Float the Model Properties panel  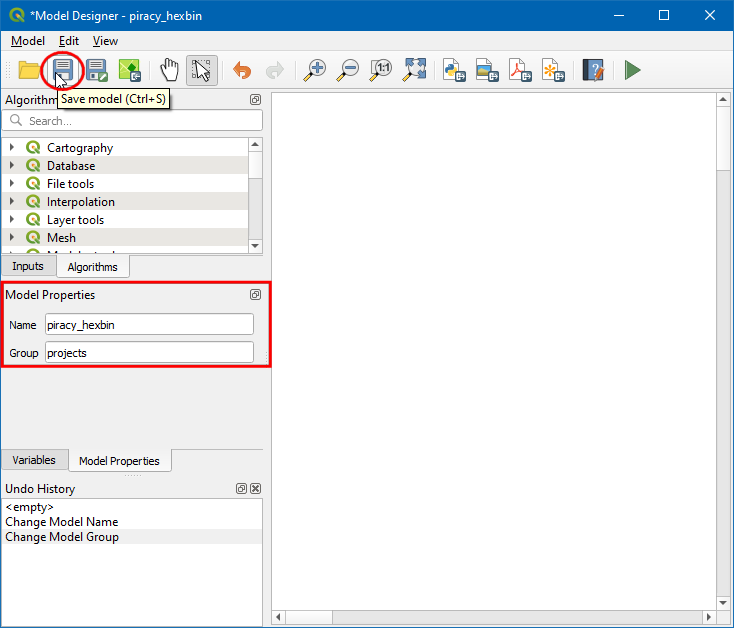pos(255,294)
